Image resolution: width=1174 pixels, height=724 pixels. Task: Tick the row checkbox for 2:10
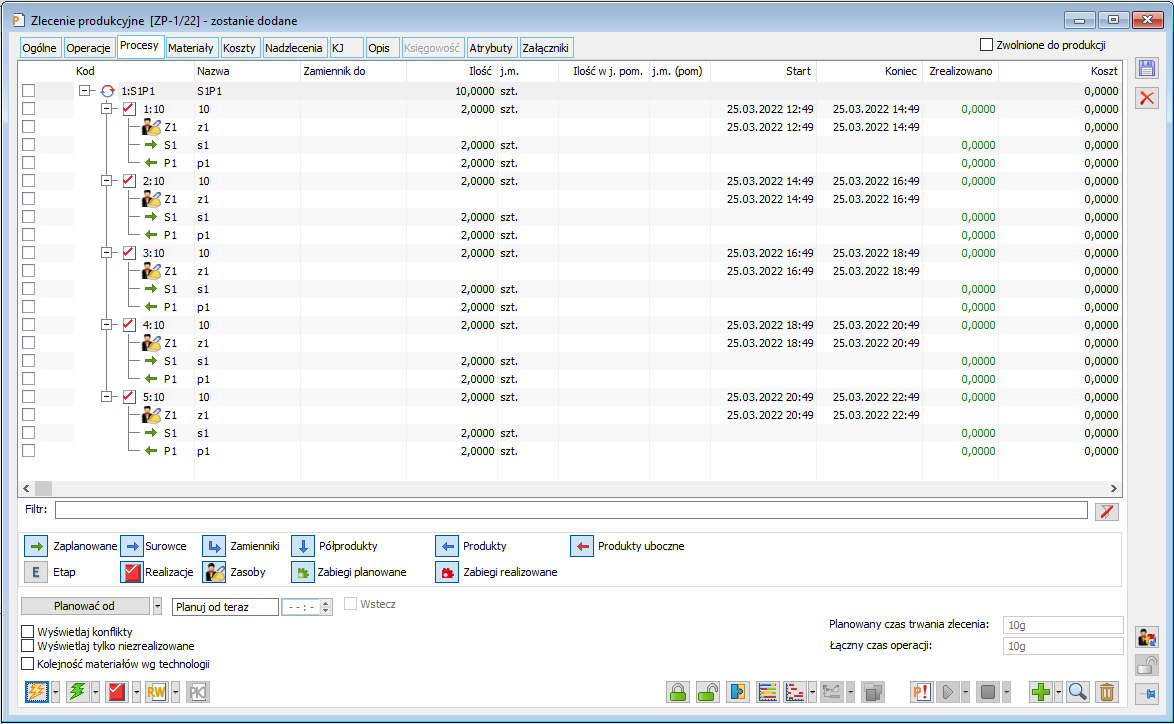(x=28, y=180)
